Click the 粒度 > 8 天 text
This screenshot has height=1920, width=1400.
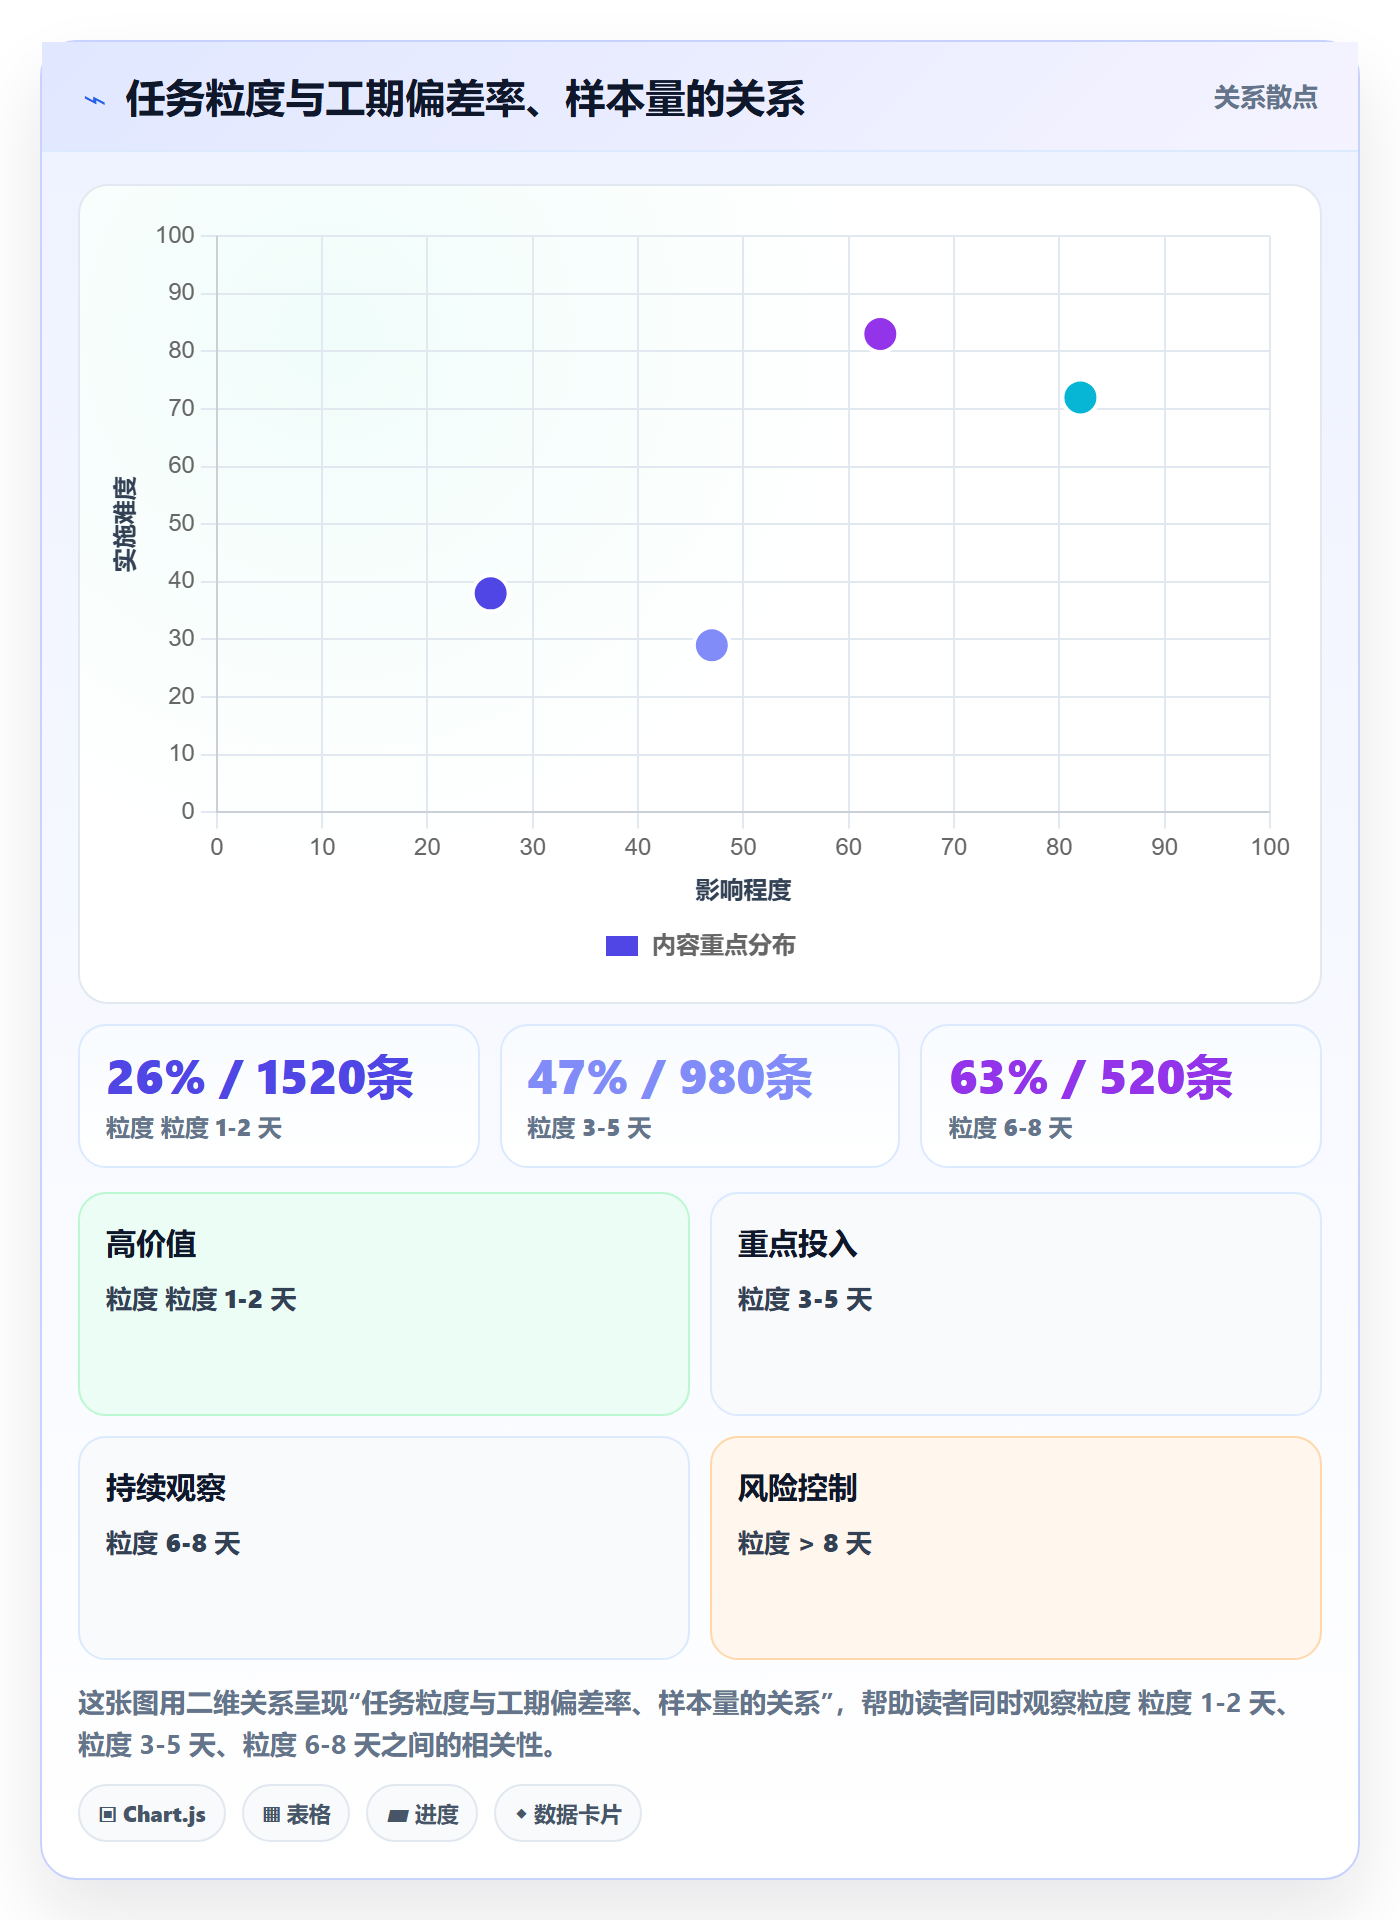pyautogui.click(x=805, y=1544)
